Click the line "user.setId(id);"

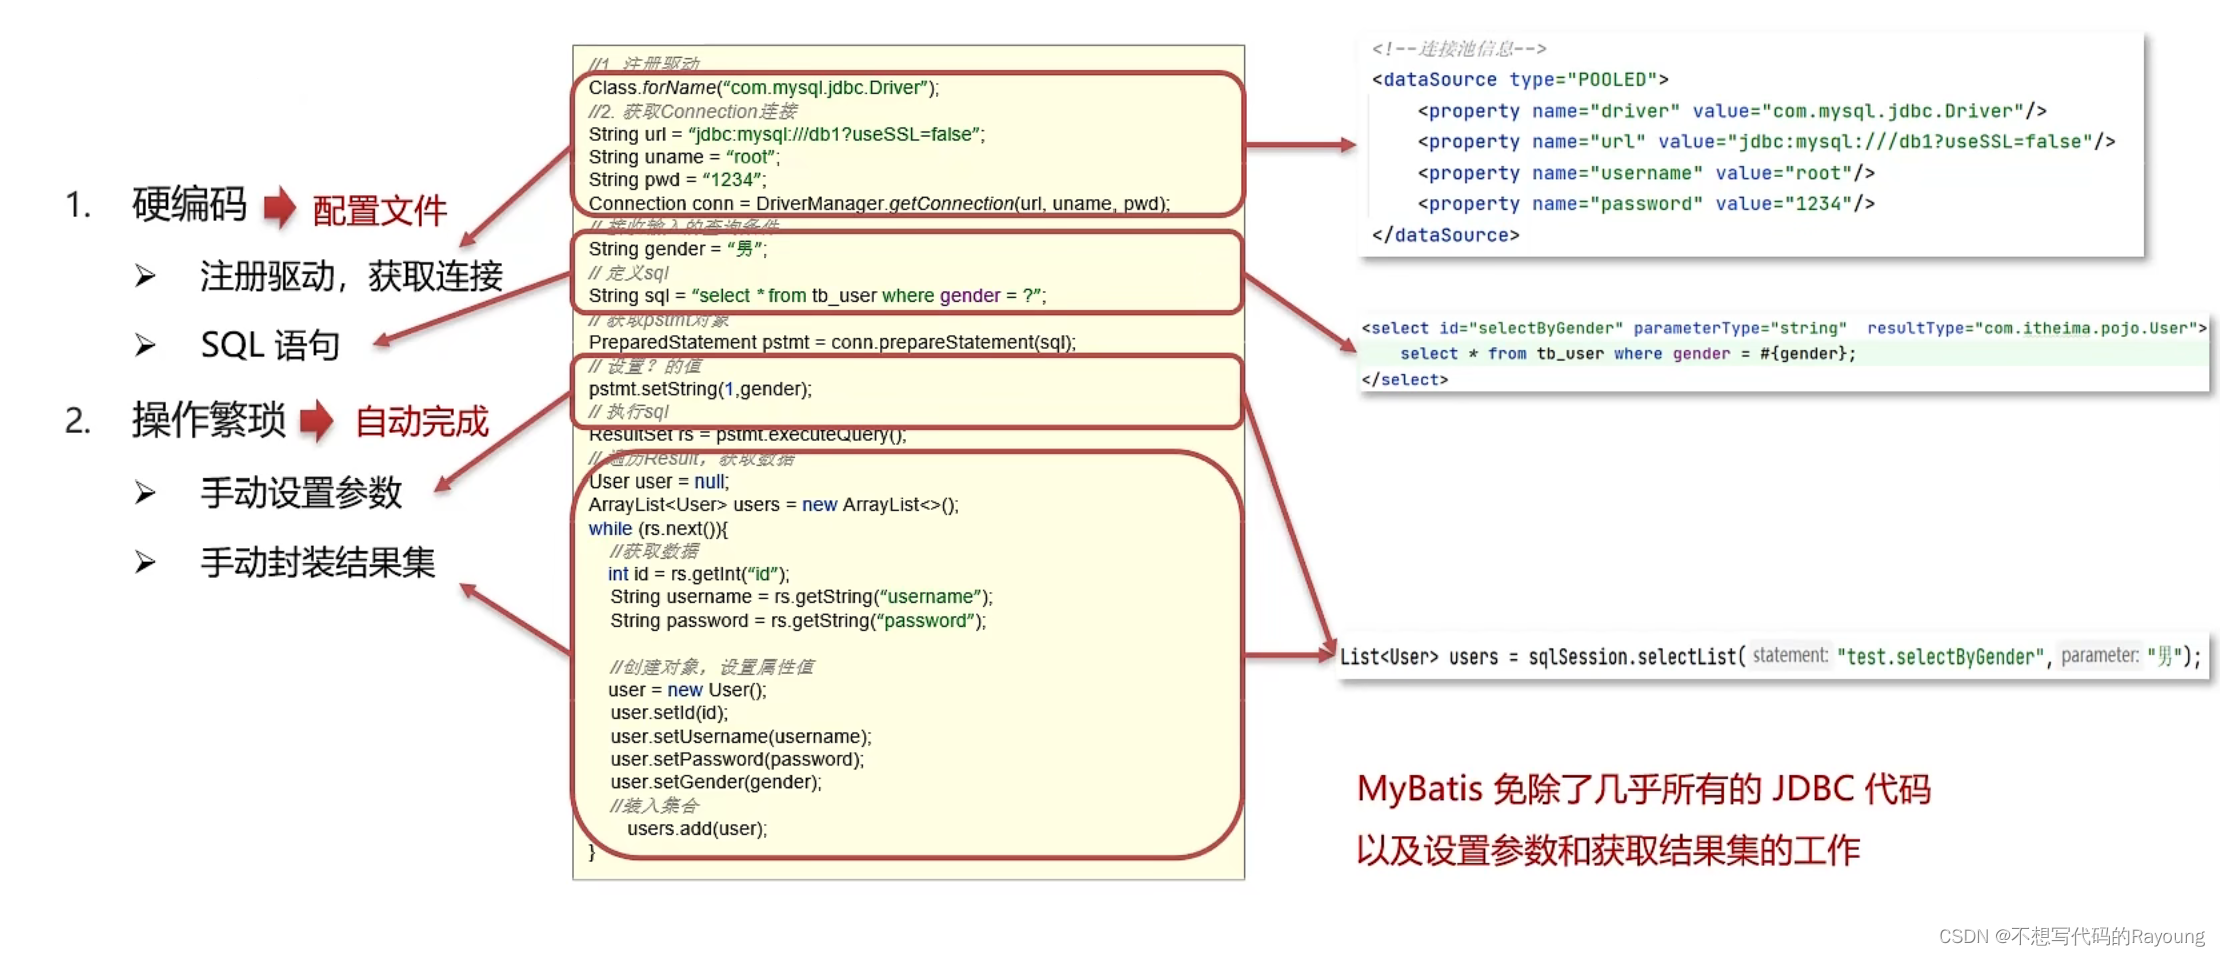(x=669, y=713)
